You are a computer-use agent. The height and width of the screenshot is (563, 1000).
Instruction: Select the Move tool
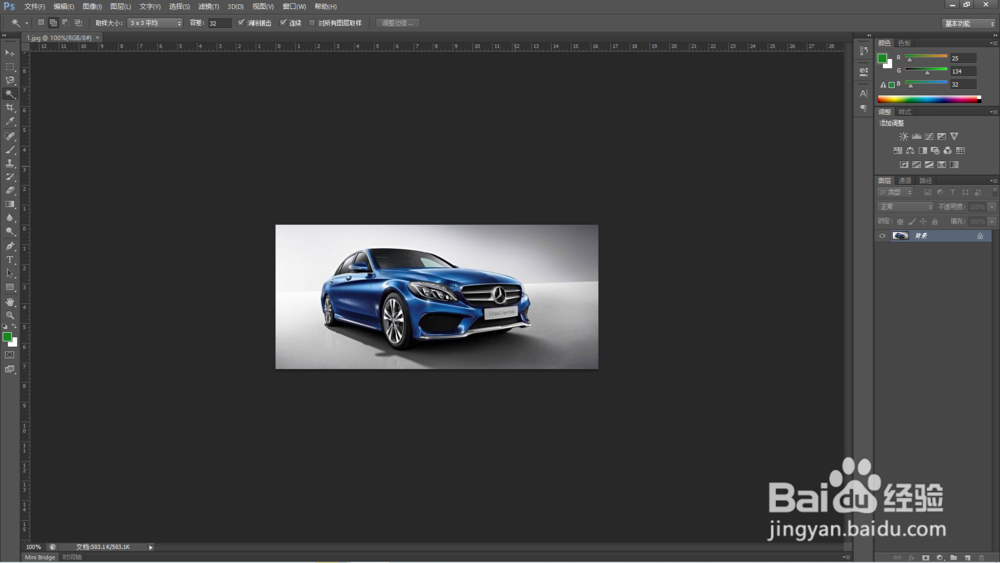click(10, 53)
